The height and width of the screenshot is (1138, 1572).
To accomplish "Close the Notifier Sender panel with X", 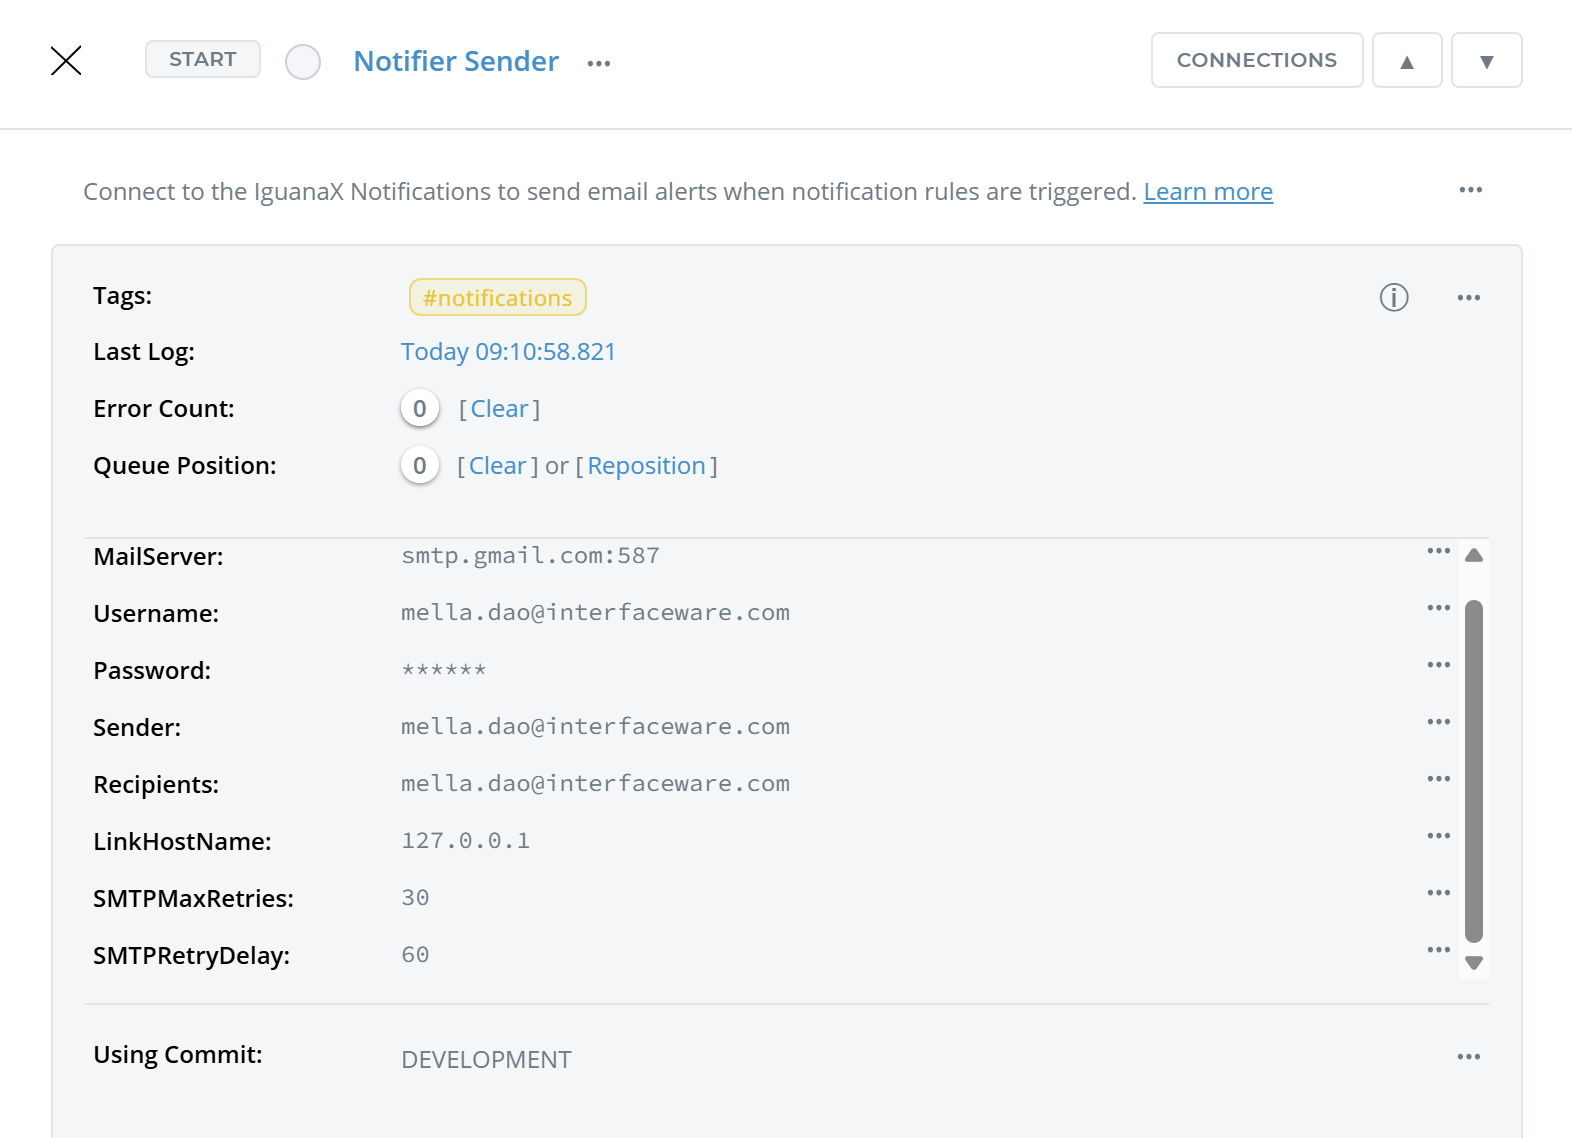I will tap(66, 61).
